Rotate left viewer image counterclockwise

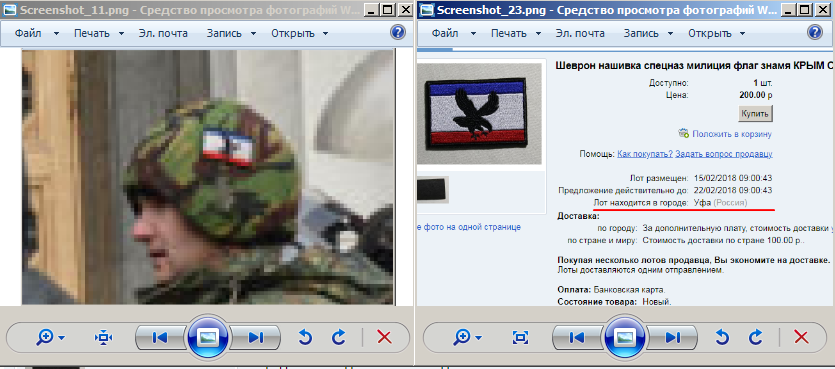coord(305,337)
